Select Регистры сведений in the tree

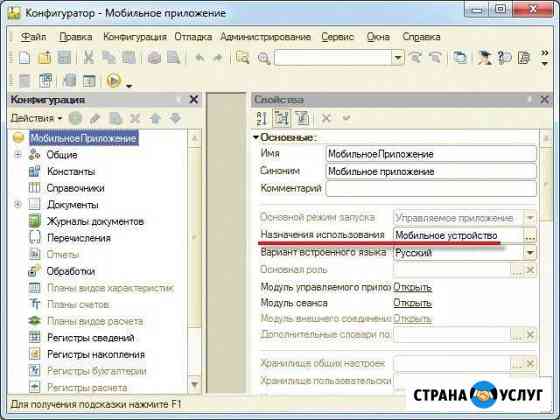click(x=91, y=338)
